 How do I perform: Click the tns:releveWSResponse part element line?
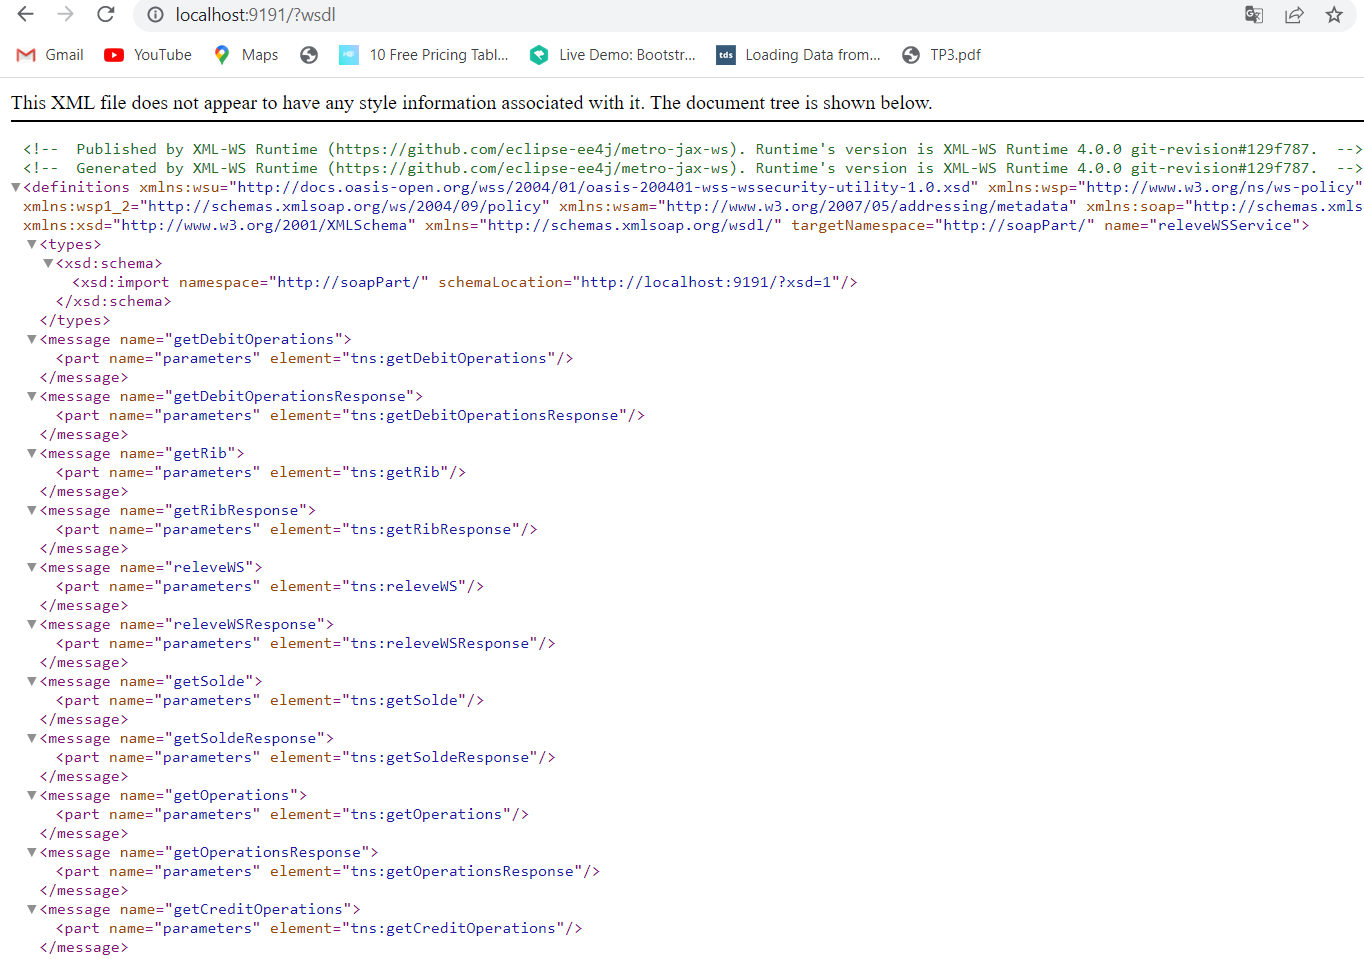[x=306, y=643]
